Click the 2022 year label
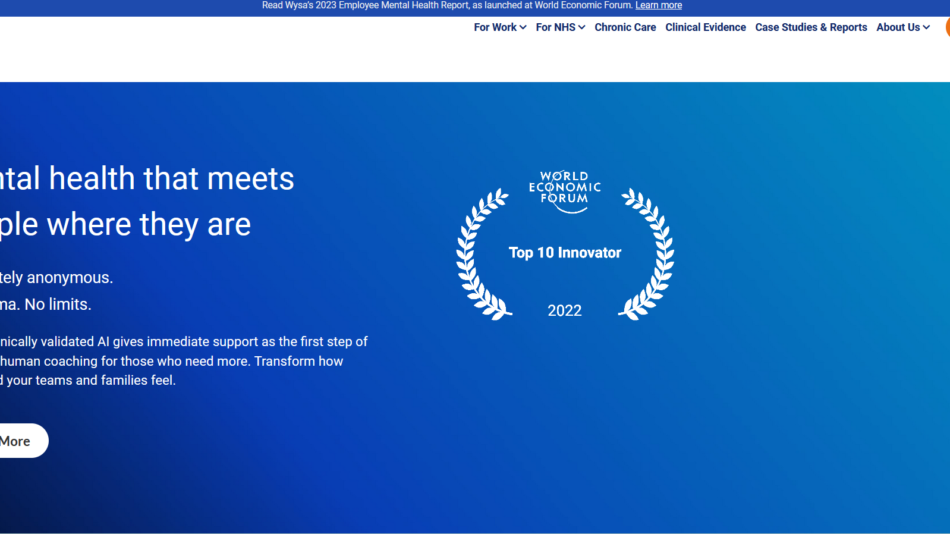The width and height of the screenshot is (950, 534). click(564, 311)
